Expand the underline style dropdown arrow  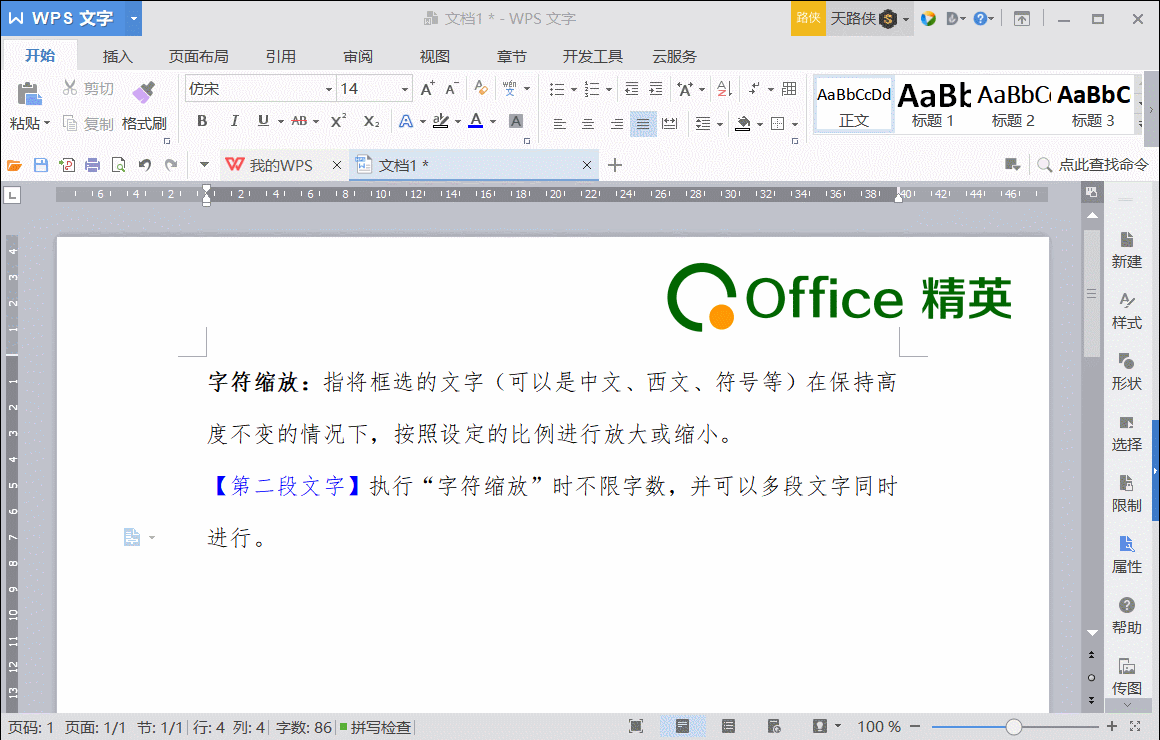(281, 121)
